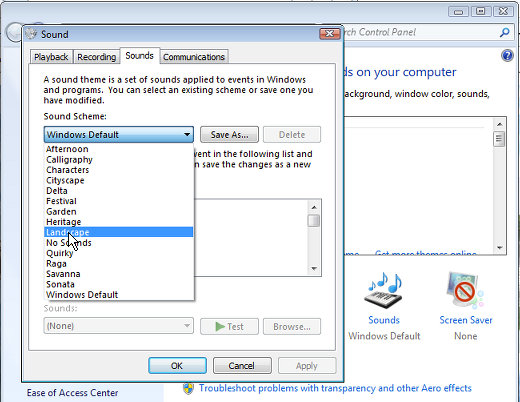Select the Sounds tab

tap(139, 56)
